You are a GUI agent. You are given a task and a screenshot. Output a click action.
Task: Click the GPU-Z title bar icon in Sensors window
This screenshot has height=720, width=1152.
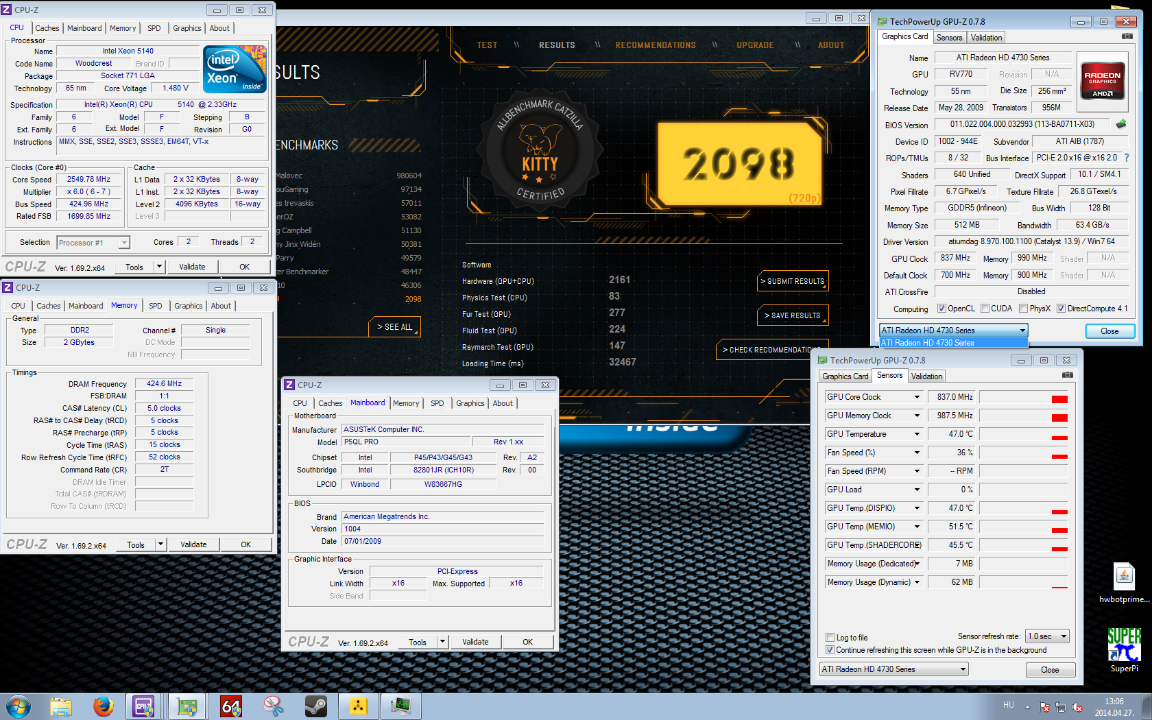coord(822,360)
